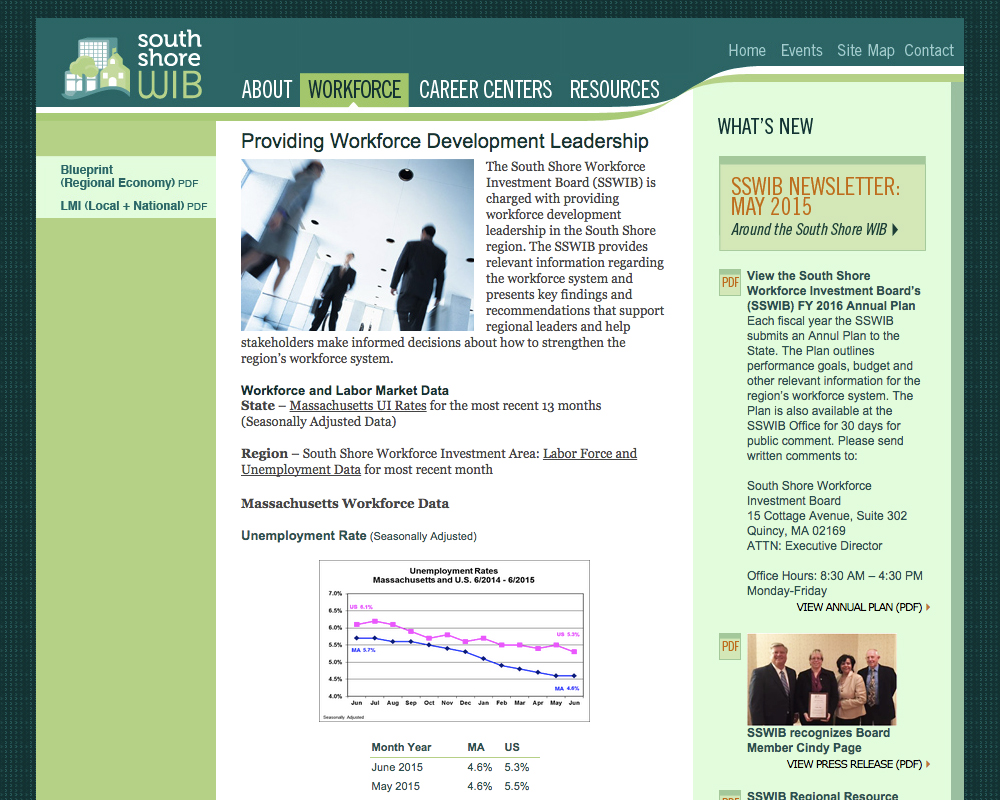Follow Labor Force and Unemployment Data link
Screen dimensions: 1000x800
pos(439,461)
